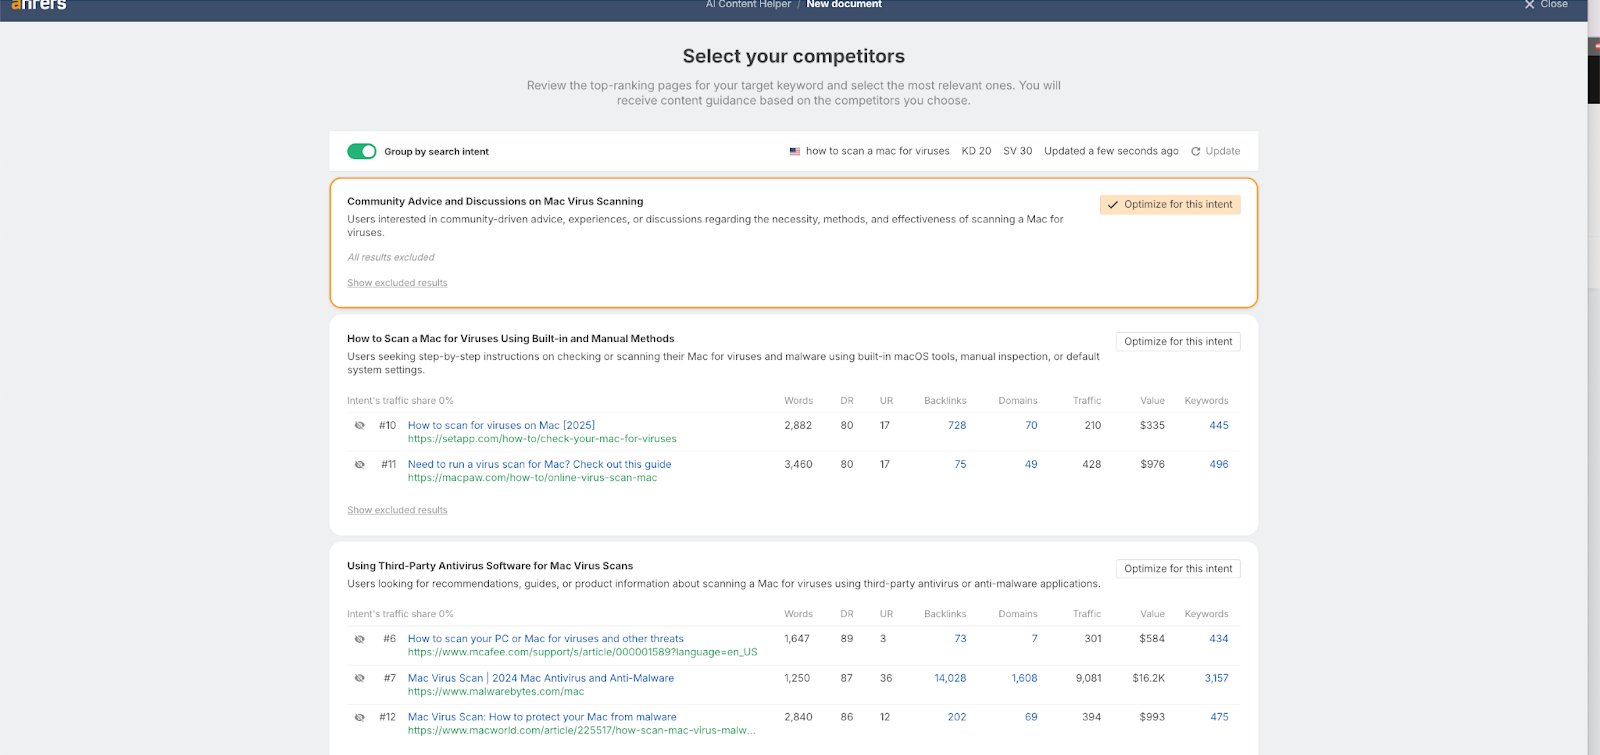
Task: Exclude the macpaw.com result with eye icon
Action: [x=360, y=465]
